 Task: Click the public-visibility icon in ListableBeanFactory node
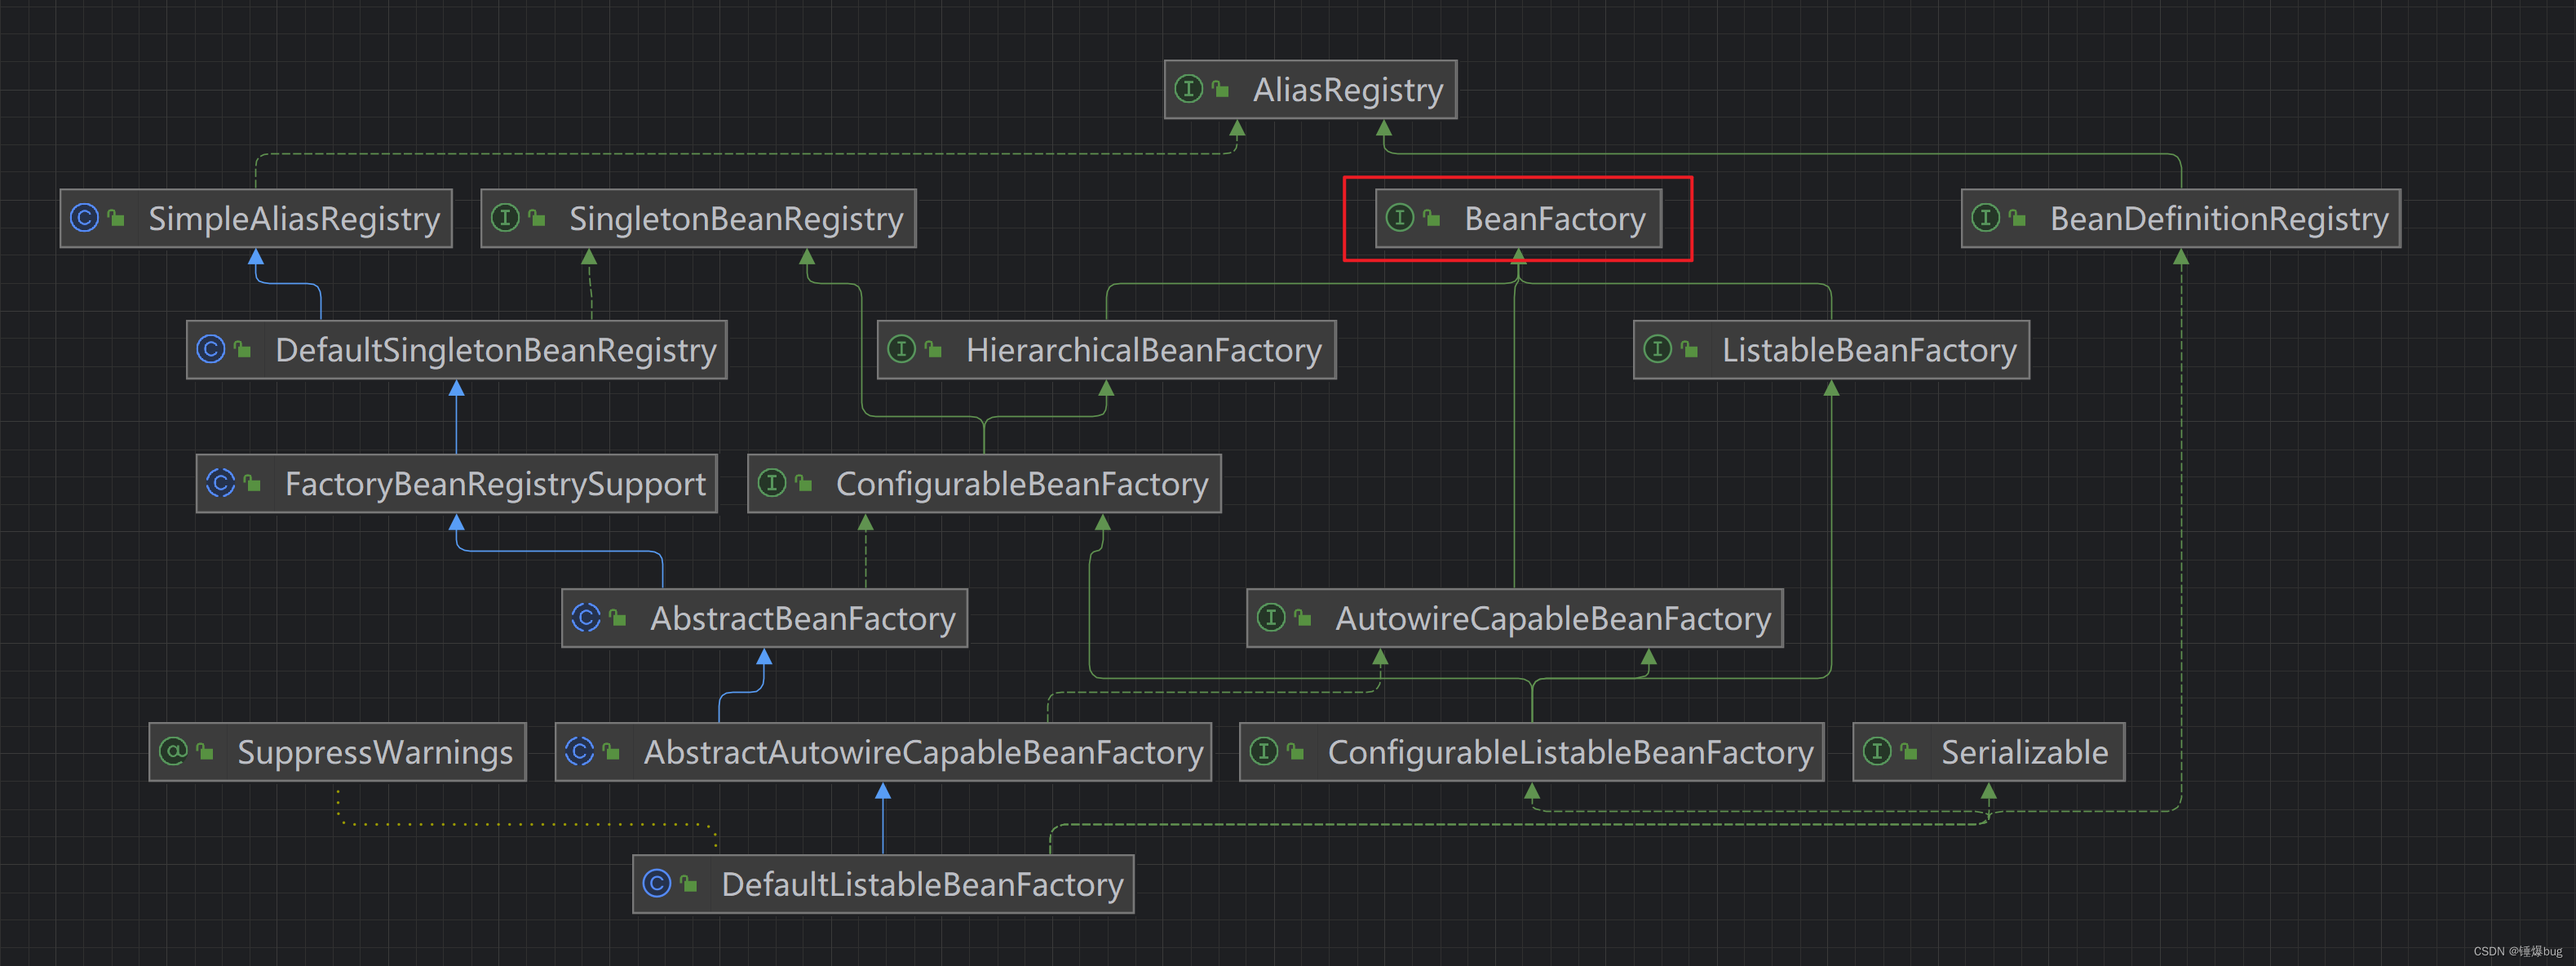point(1690,350)
